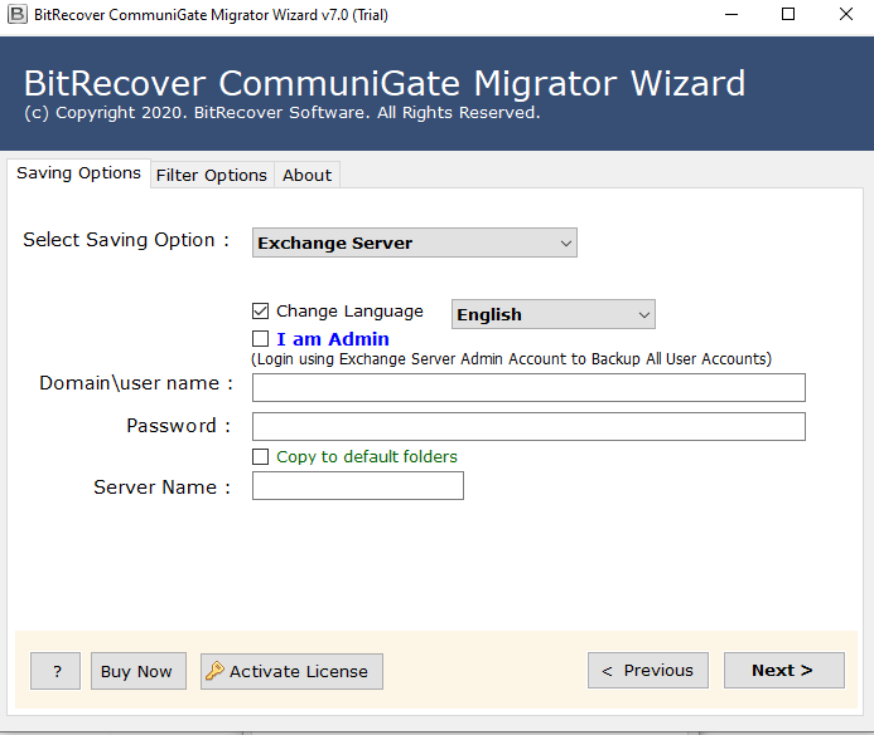Uncheck the Change Language checkbox
Image resolution: width=874 pixels, height=735 pixels.
(x=261, y=311)
